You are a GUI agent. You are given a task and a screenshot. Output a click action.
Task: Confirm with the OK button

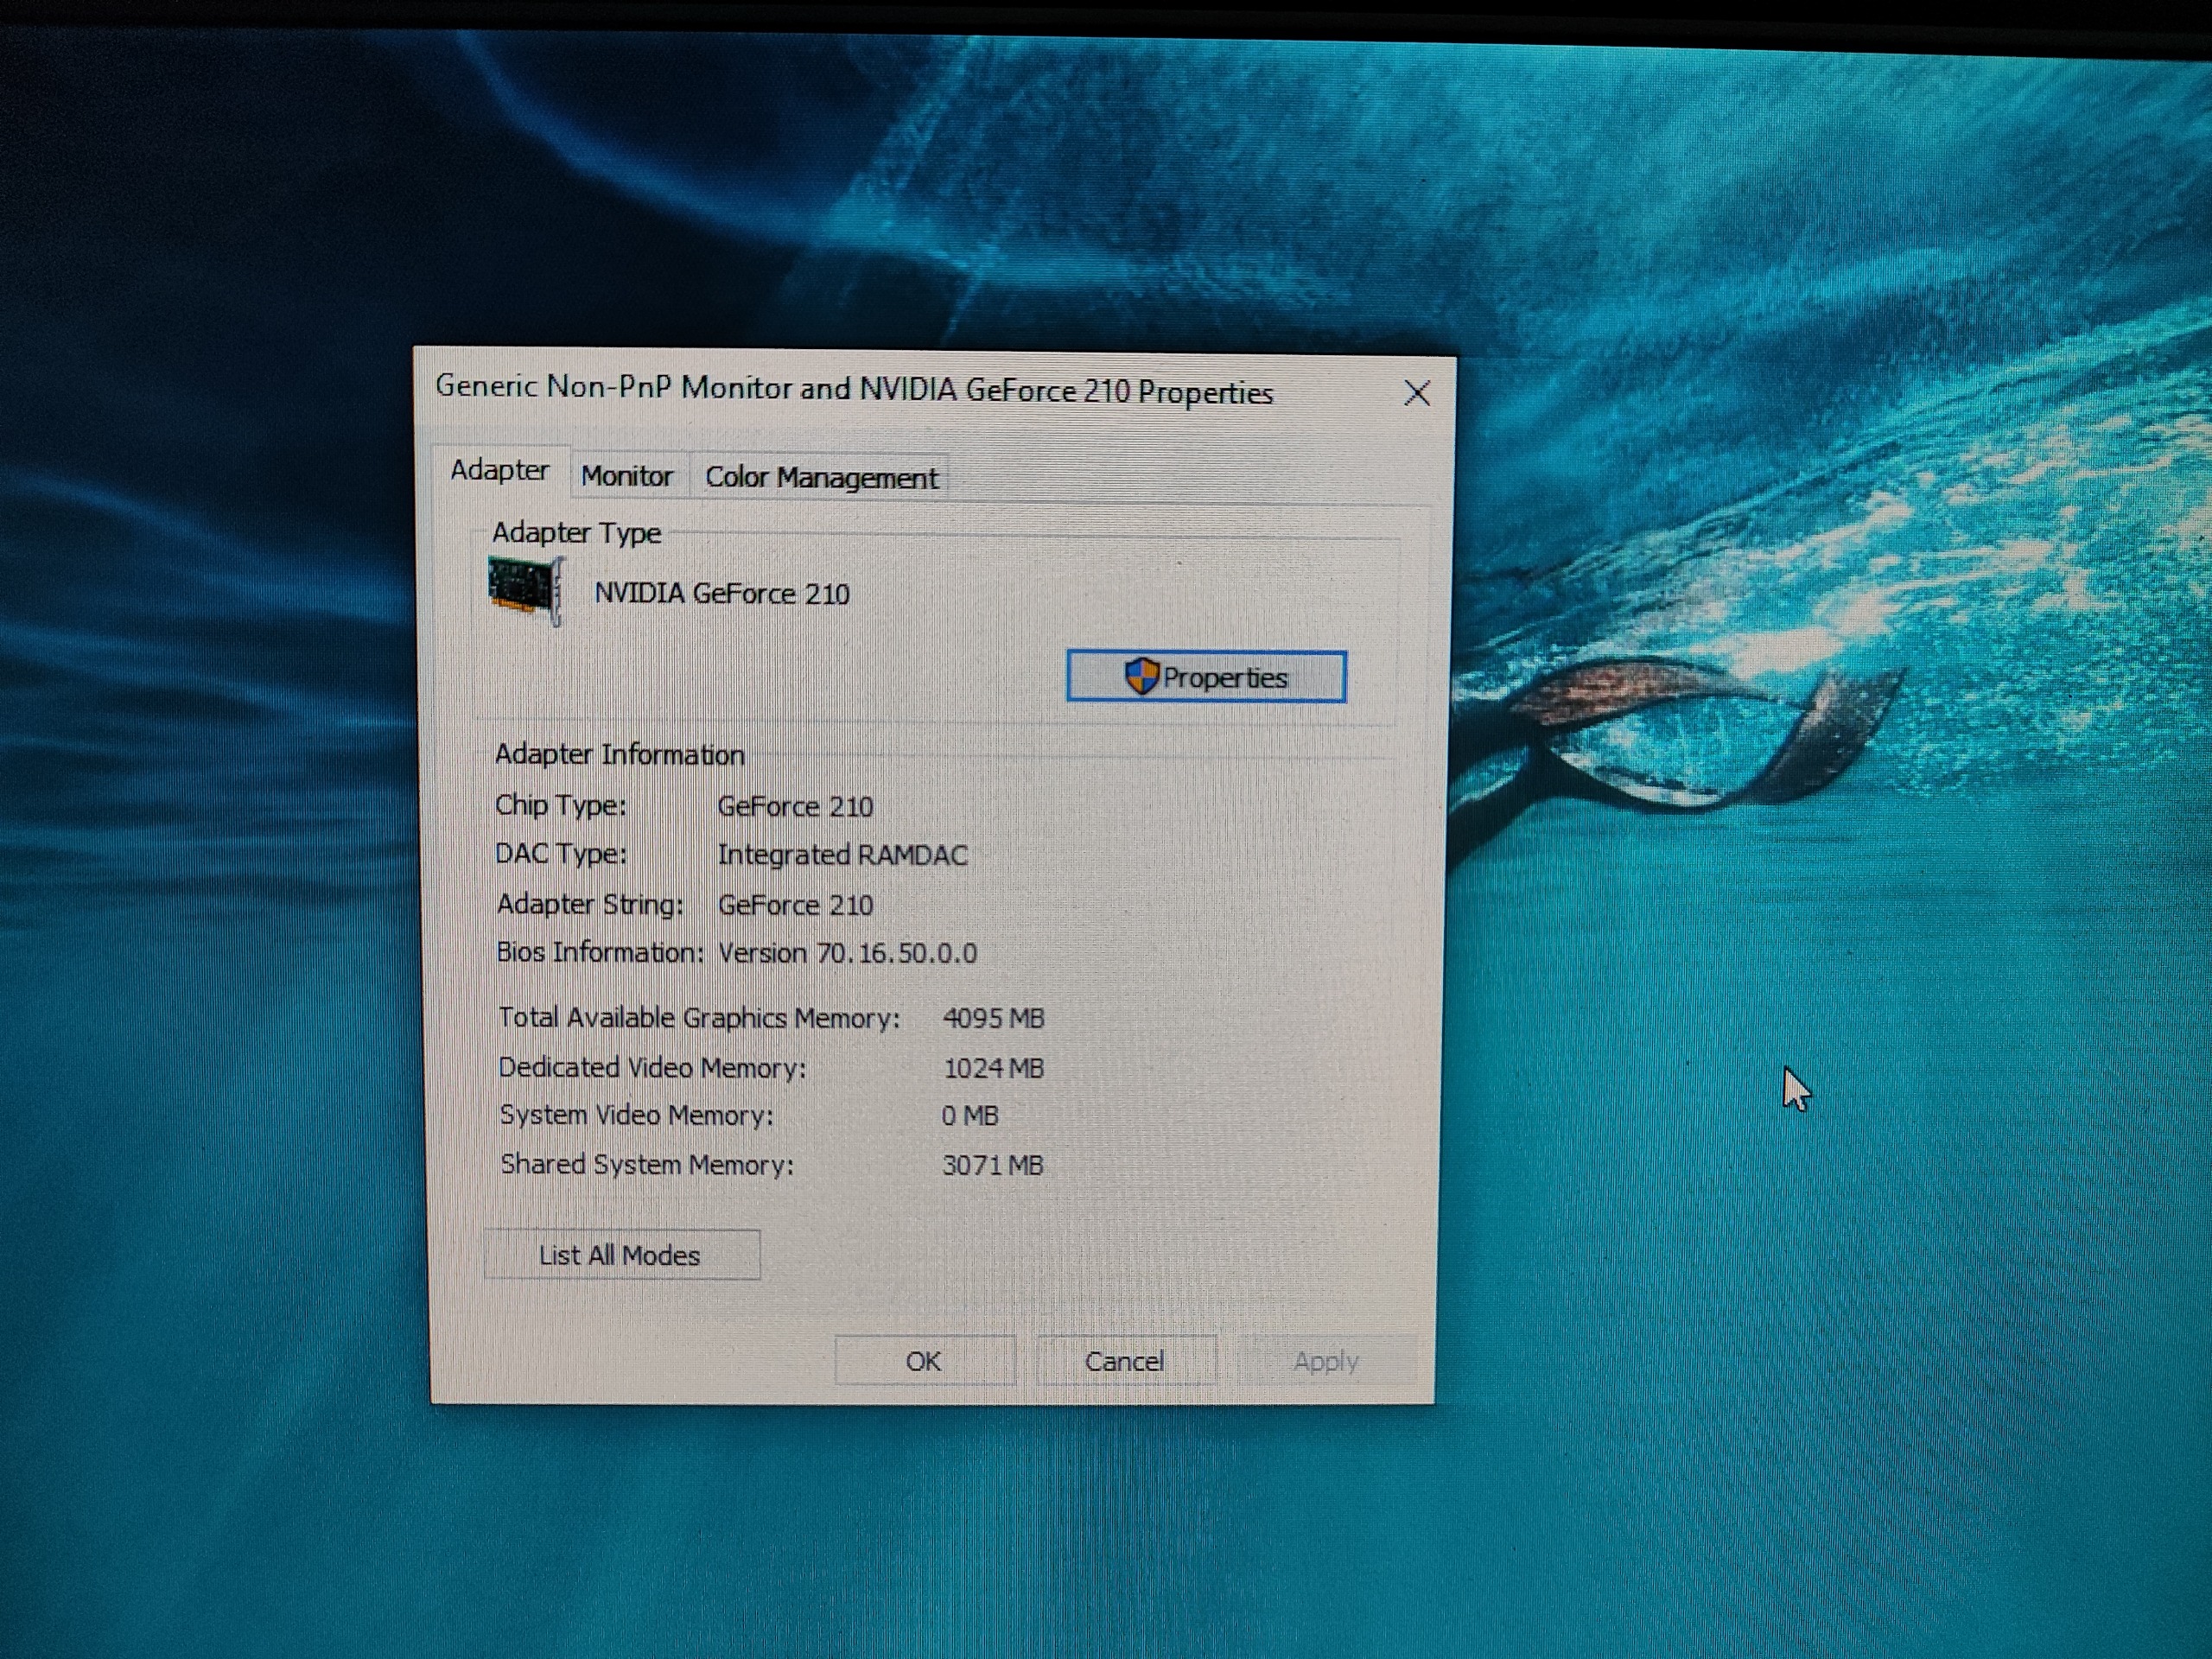point(924,1361)
